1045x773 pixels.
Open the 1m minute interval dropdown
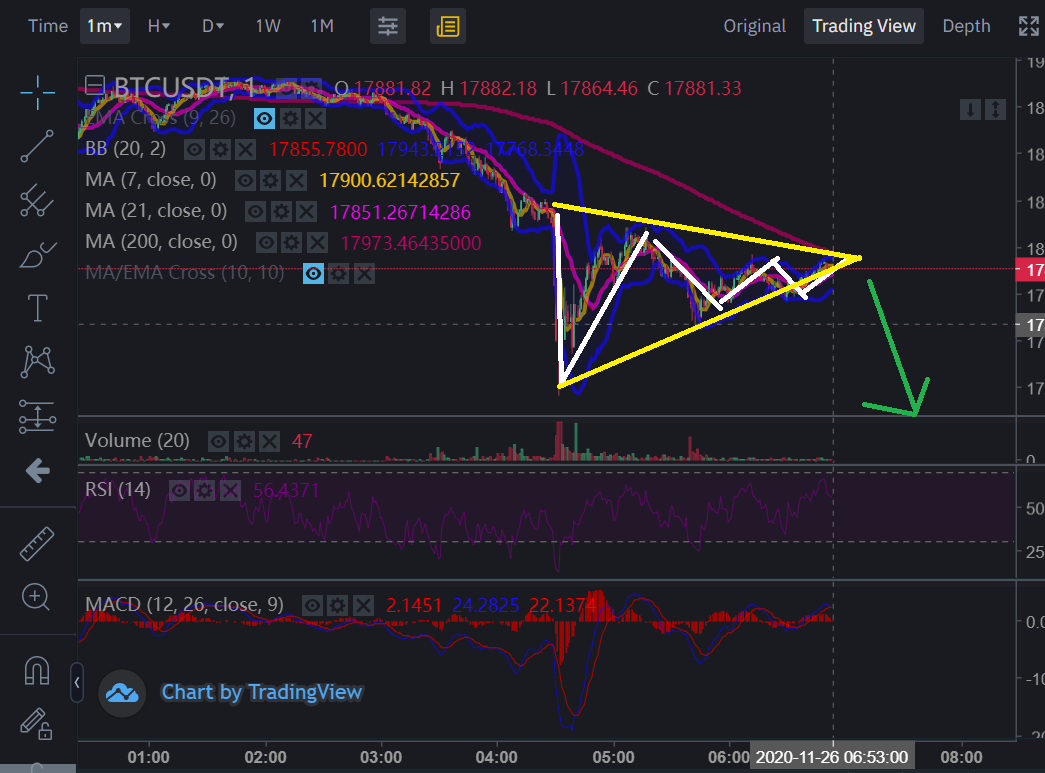105,26
